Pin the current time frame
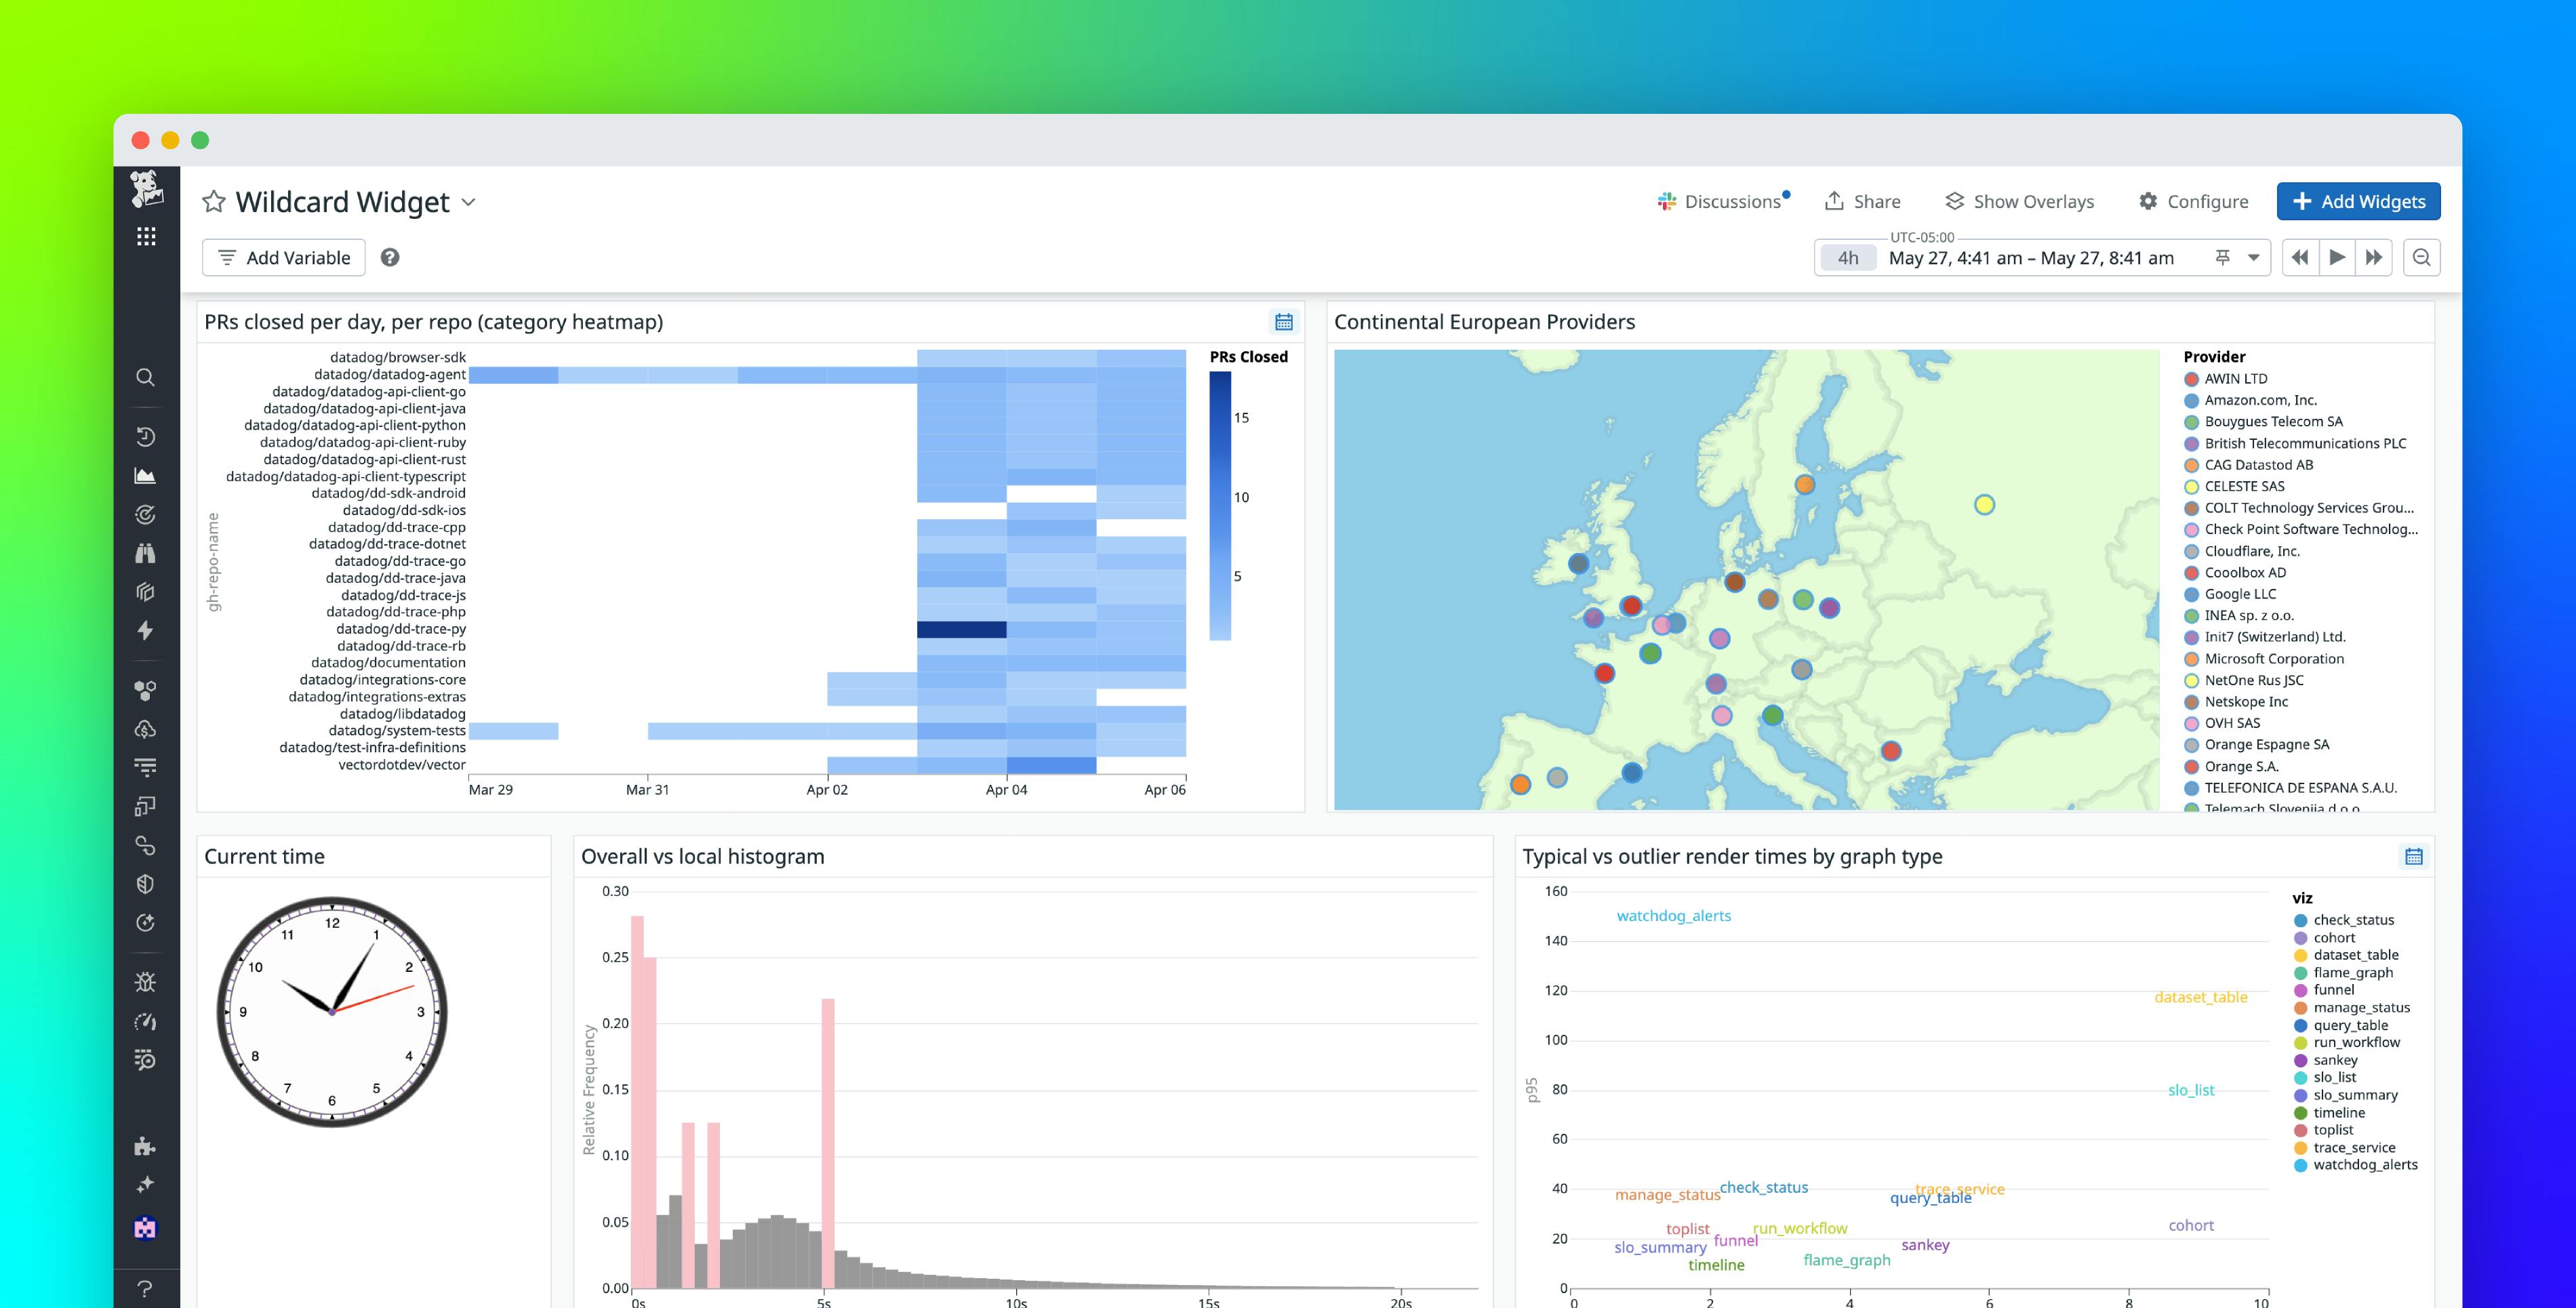The height and width of the screenshot is (1308, 2576). click(2222, 257)
